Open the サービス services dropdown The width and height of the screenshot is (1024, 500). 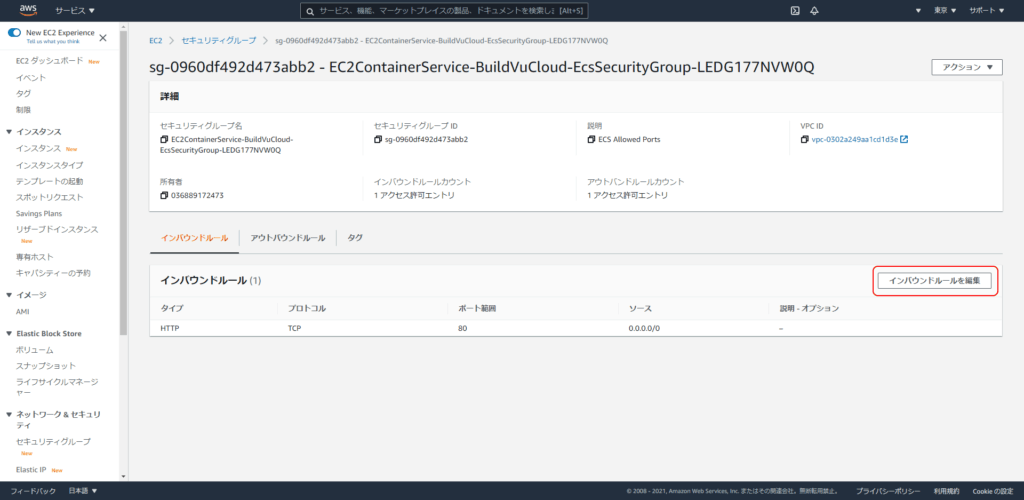point(75,10)
